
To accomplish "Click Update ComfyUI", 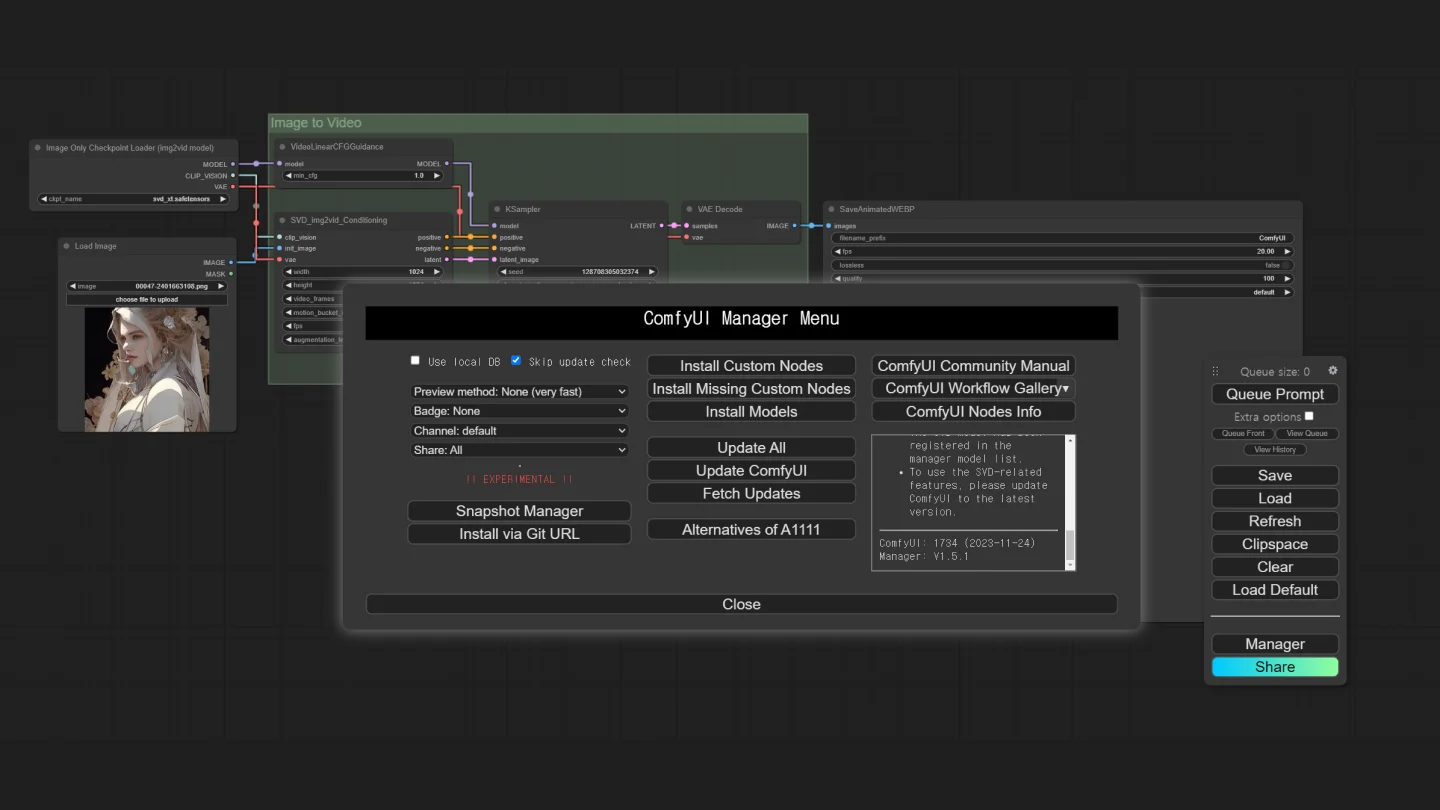I will click(x=751, y=471).
